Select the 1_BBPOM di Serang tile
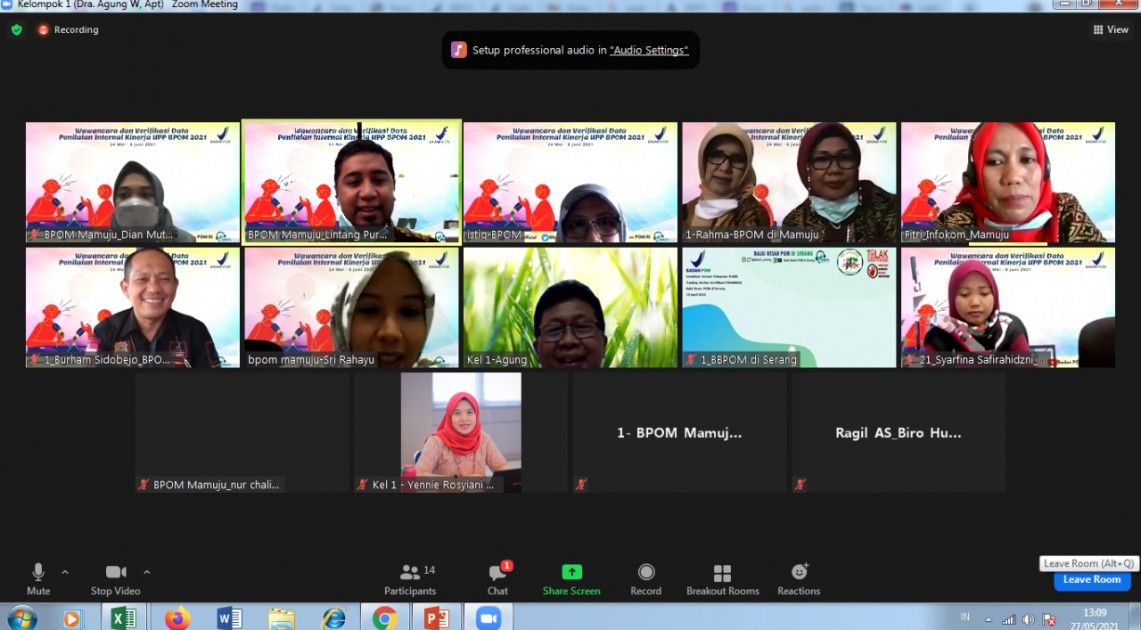 click(x=790, y=307)
